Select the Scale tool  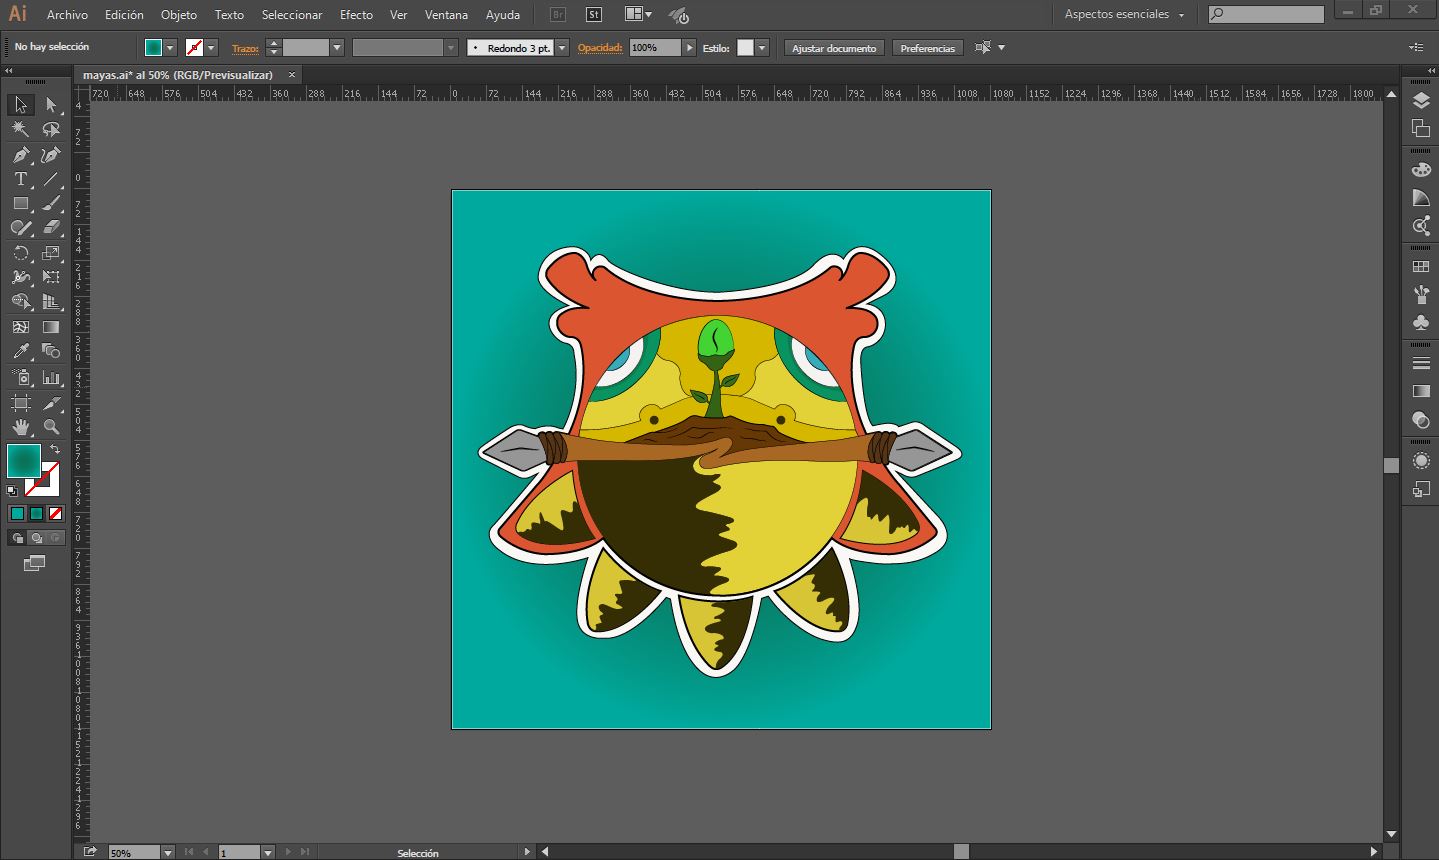[x=51, y=253]
